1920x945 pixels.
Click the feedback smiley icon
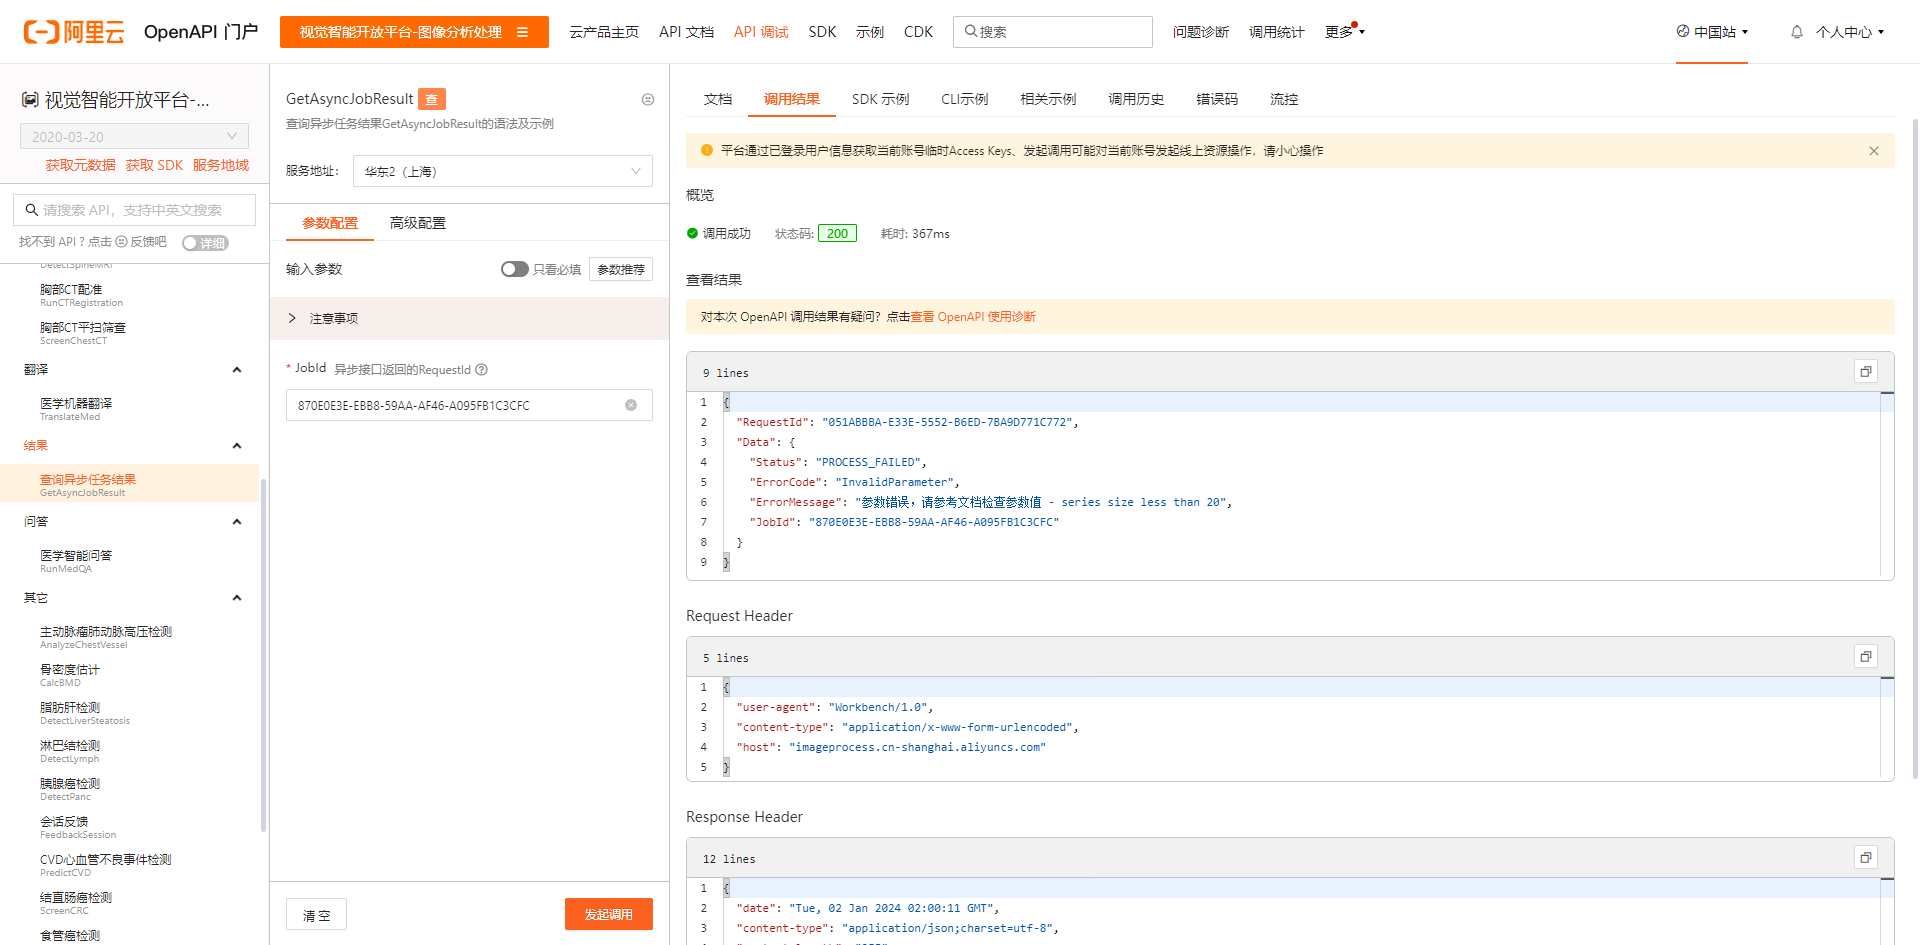click(x=121, y=242)
